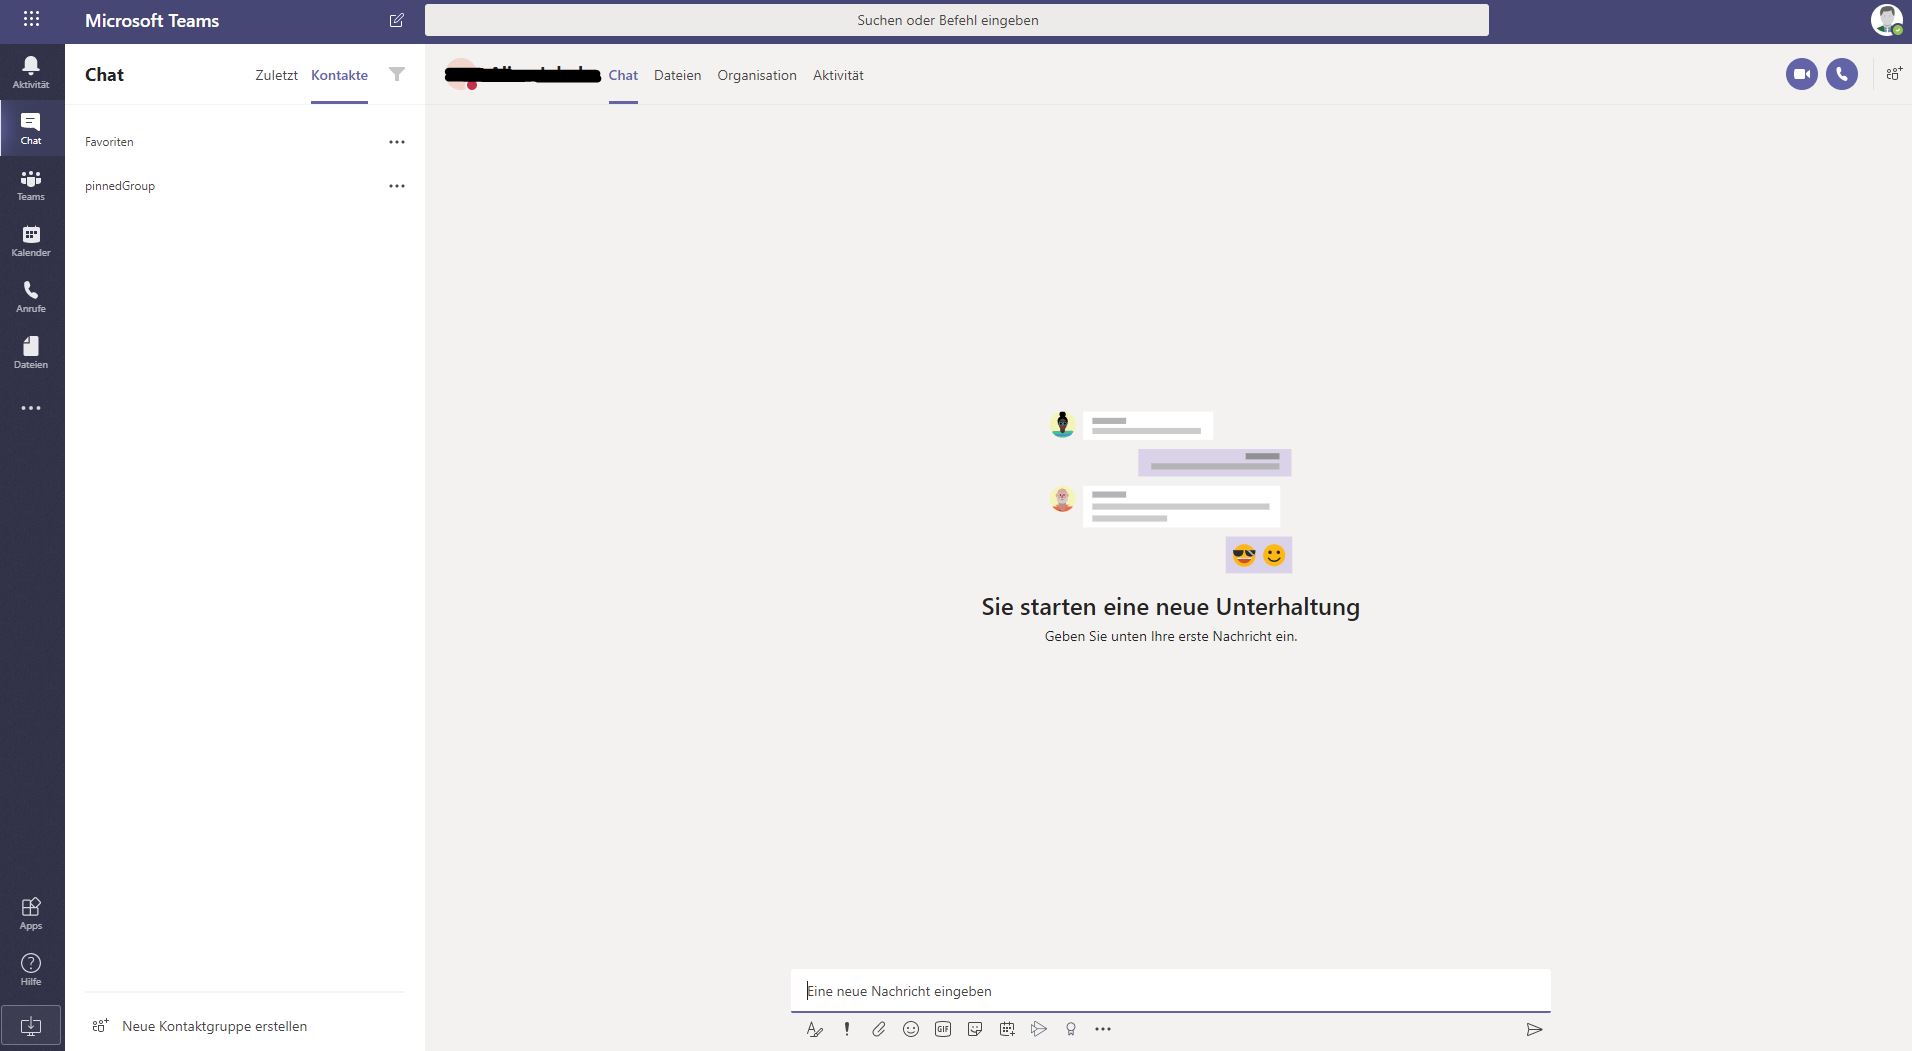The image size is (1912, 1051).
Task: Open Kalender in the left rail
Action: pos(31,240)
